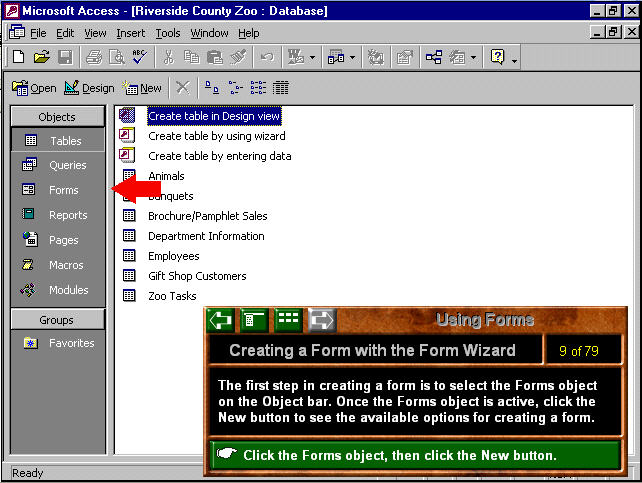The width and height of the screenshot is (642, 483).
Task: Click the New Object toolbar icon
Action: (x=457, y=56)
